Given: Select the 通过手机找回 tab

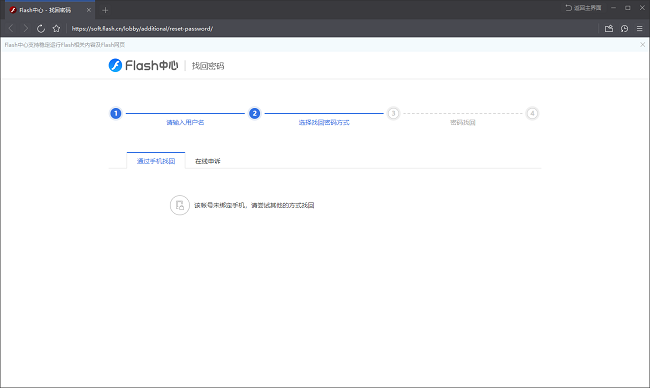Looking at the screenshot, I should [156, 161].
